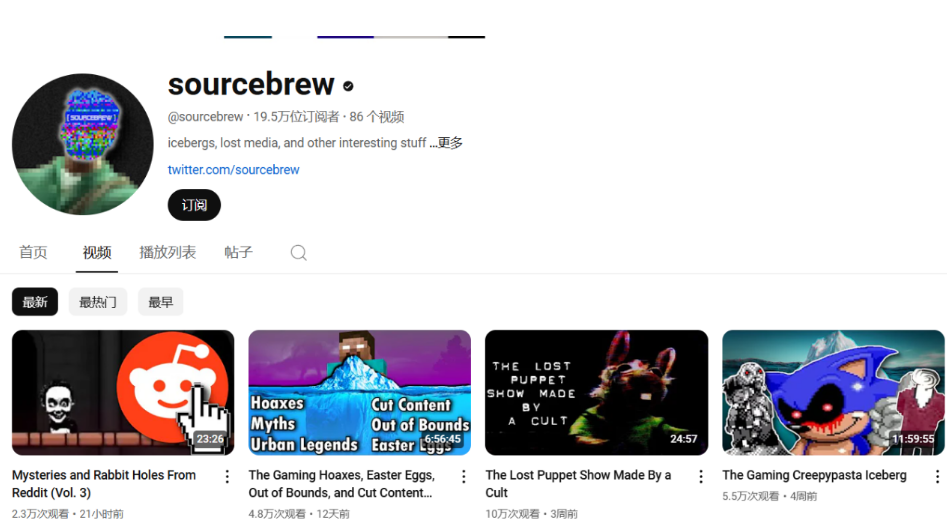This screenshot has width=947, height=522.
Task: Play the Reddit mysteries video thumbnail
Action: pos(123,393)
